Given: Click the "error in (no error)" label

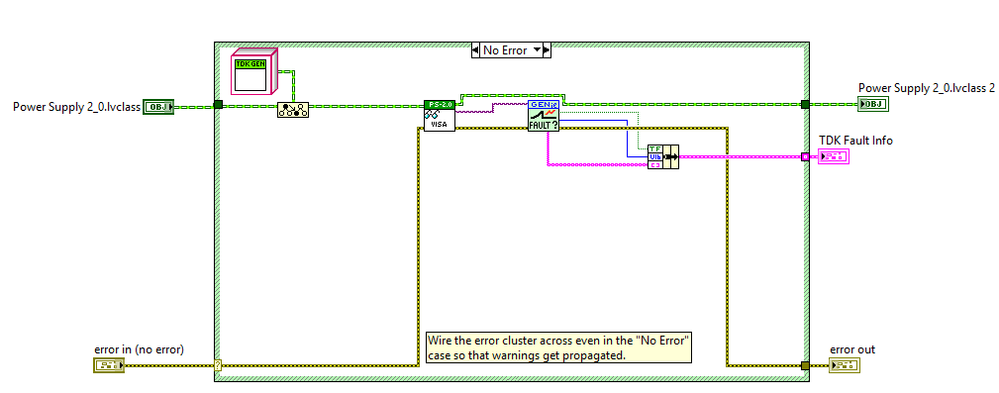Looking at the screenshot, I should [x=139, y=349].
